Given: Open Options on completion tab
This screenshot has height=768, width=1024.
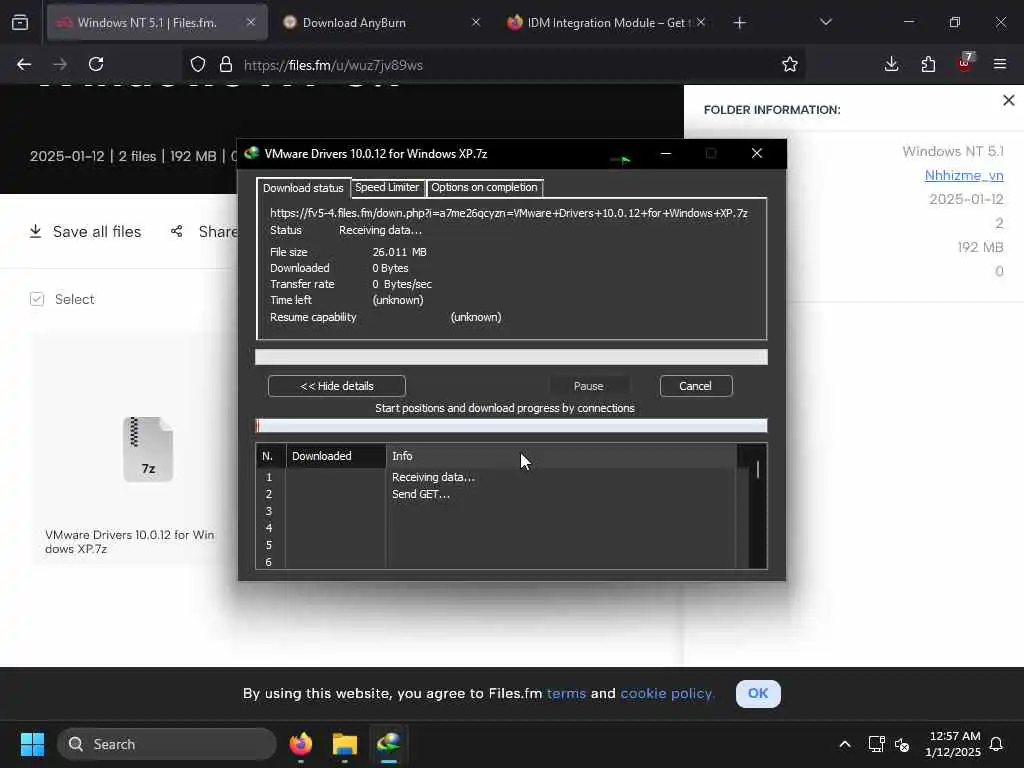Looking at the screenshot, I should pyautogui.click(x=484, y=187).
